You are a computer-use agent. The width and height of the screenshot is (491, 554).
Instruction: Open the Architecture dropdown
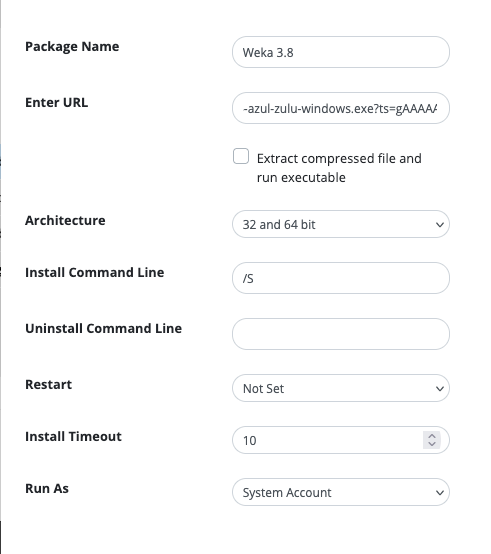tap(341, 224)
